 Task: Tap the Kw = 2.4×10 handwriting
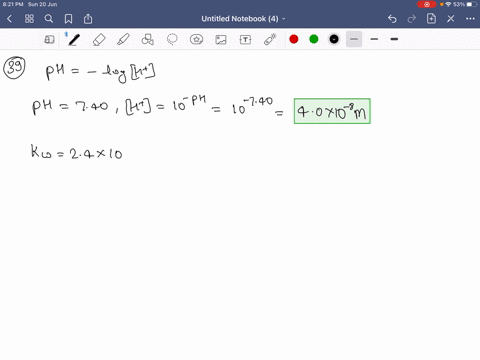[77, 152]
